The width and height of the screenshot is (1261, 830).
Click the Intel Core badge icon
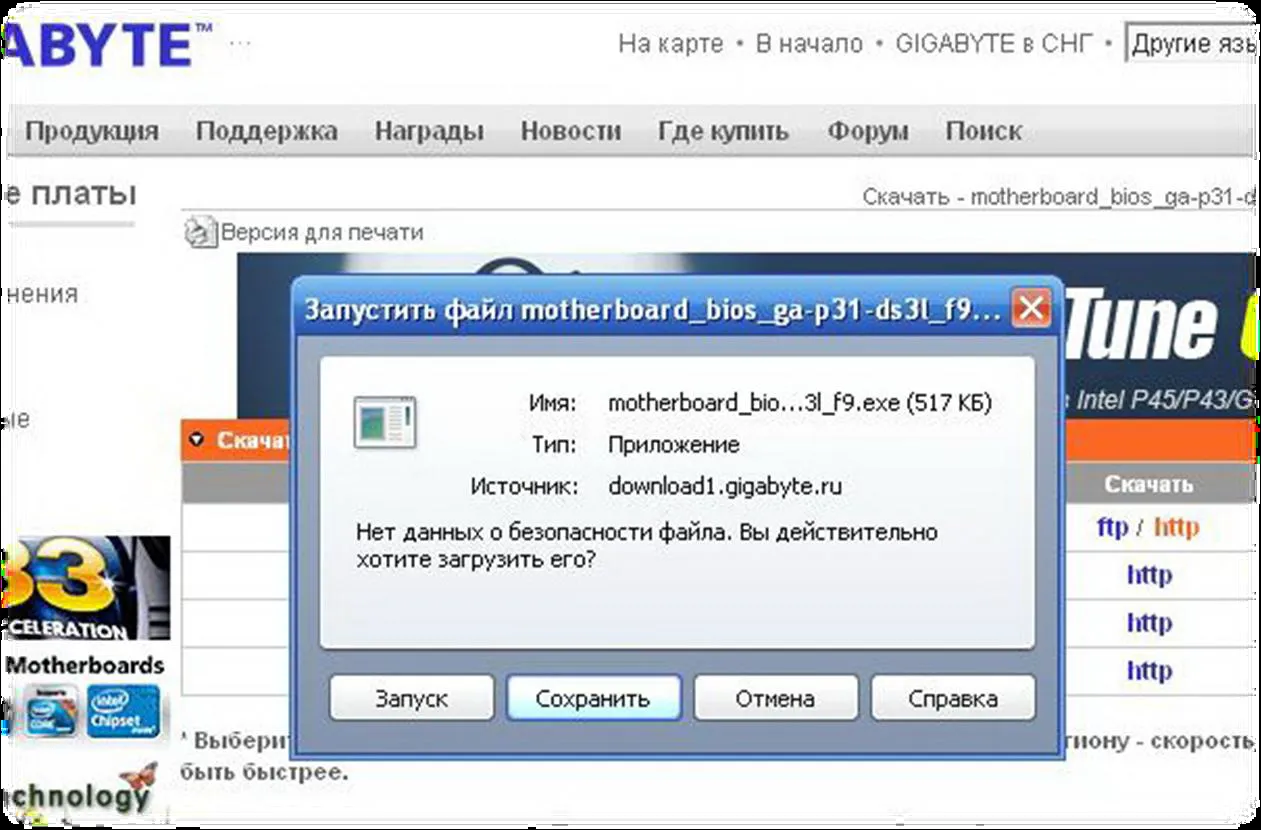pos(48,711)
